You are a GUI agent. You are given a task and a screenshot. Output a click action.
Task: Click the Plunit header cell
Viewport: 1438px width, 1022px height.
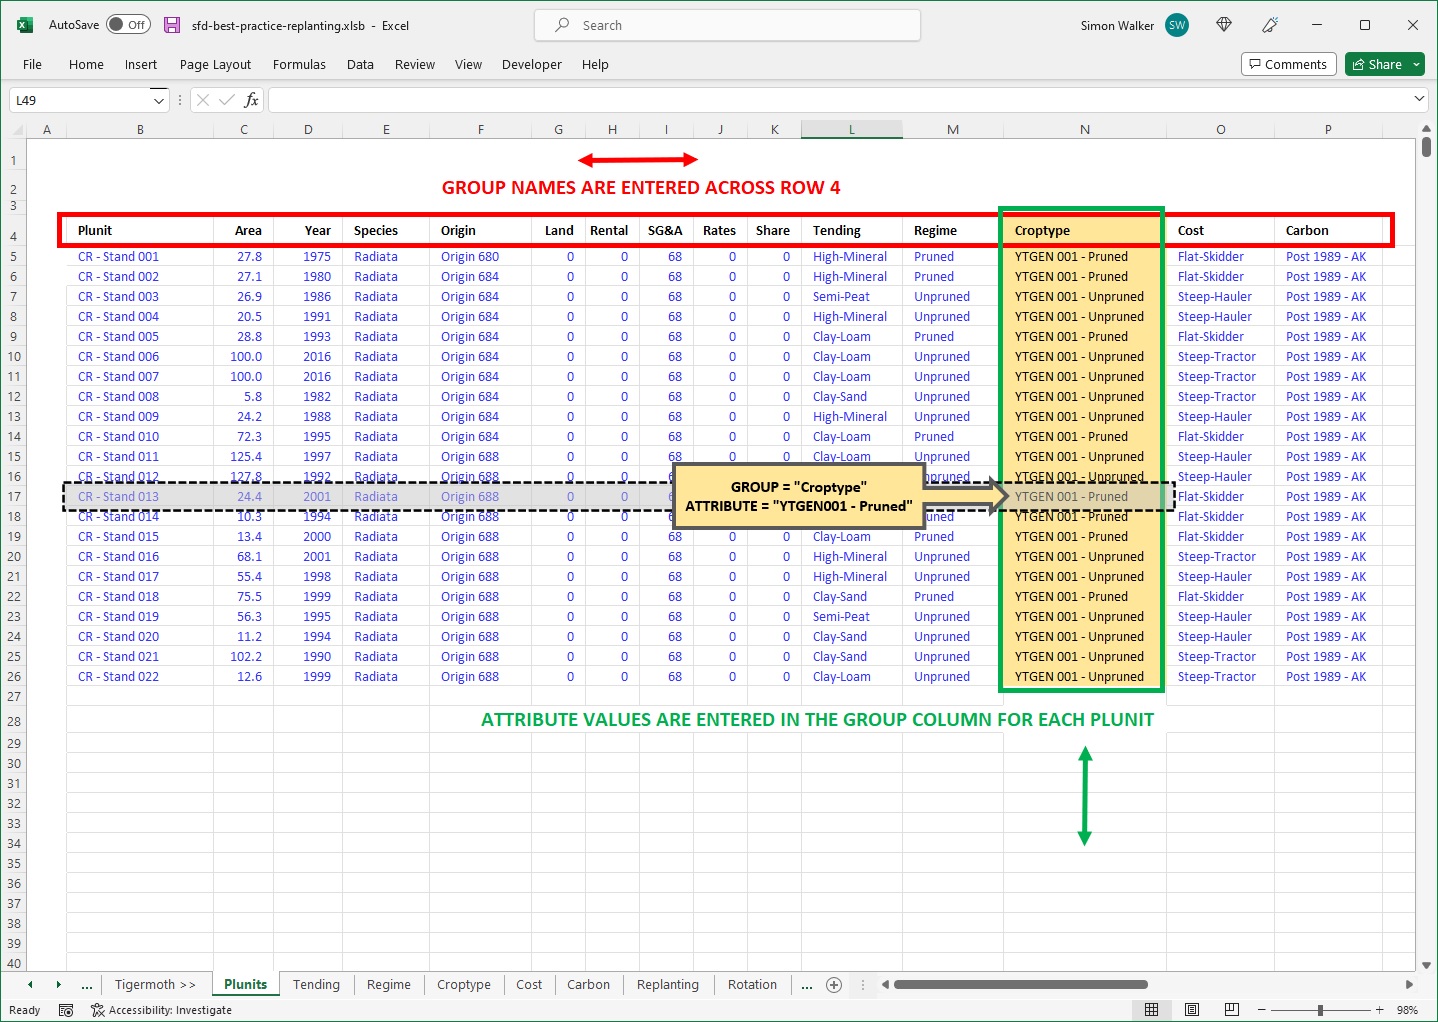pyautogui.click(x=140, y=230)
